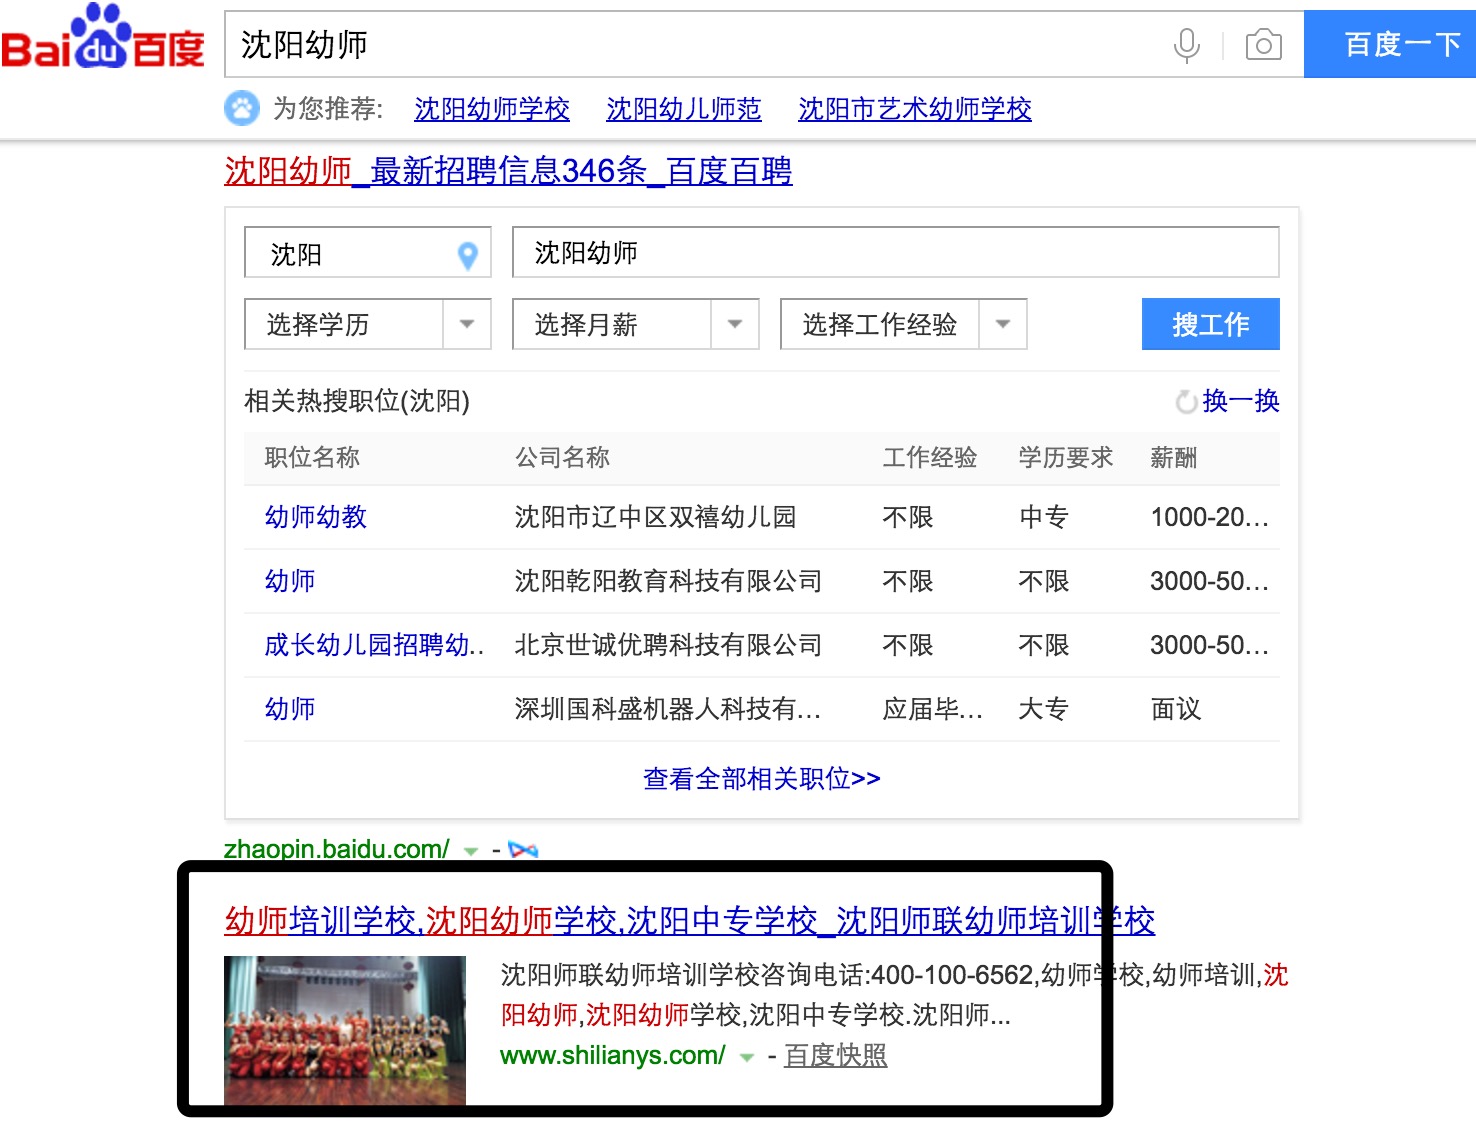Open the 选择月薪 dropdown
1476x1138 pixels.
[635, 324]
